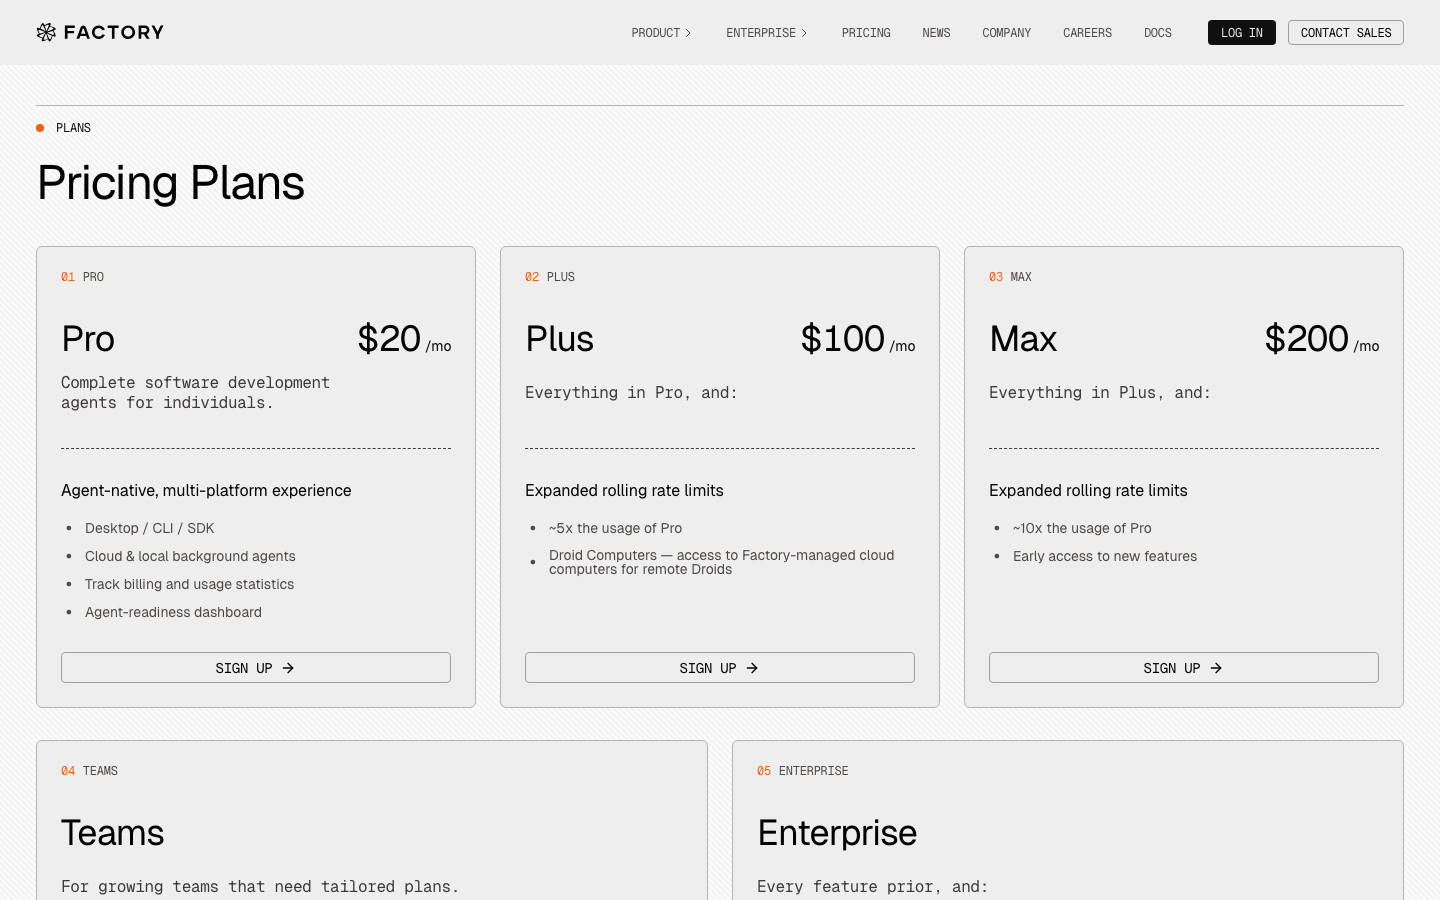
Task: Click 'Every feature prior, and:' text
Action: (872, 887)
